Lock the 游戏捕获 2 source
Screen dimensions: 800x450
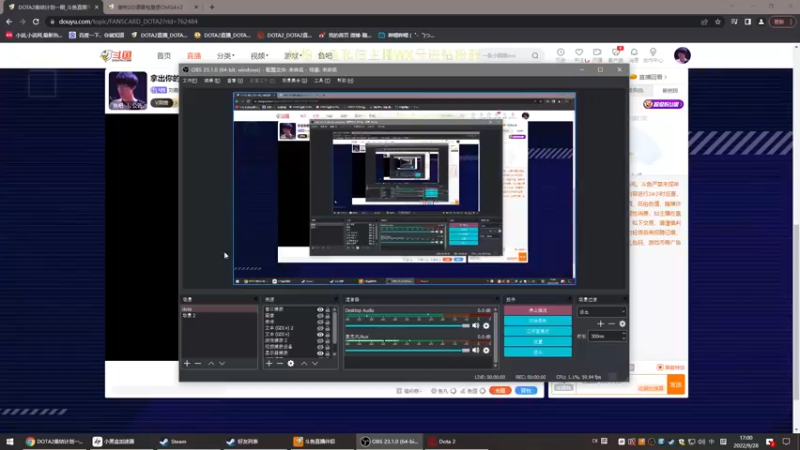[328, 340]
